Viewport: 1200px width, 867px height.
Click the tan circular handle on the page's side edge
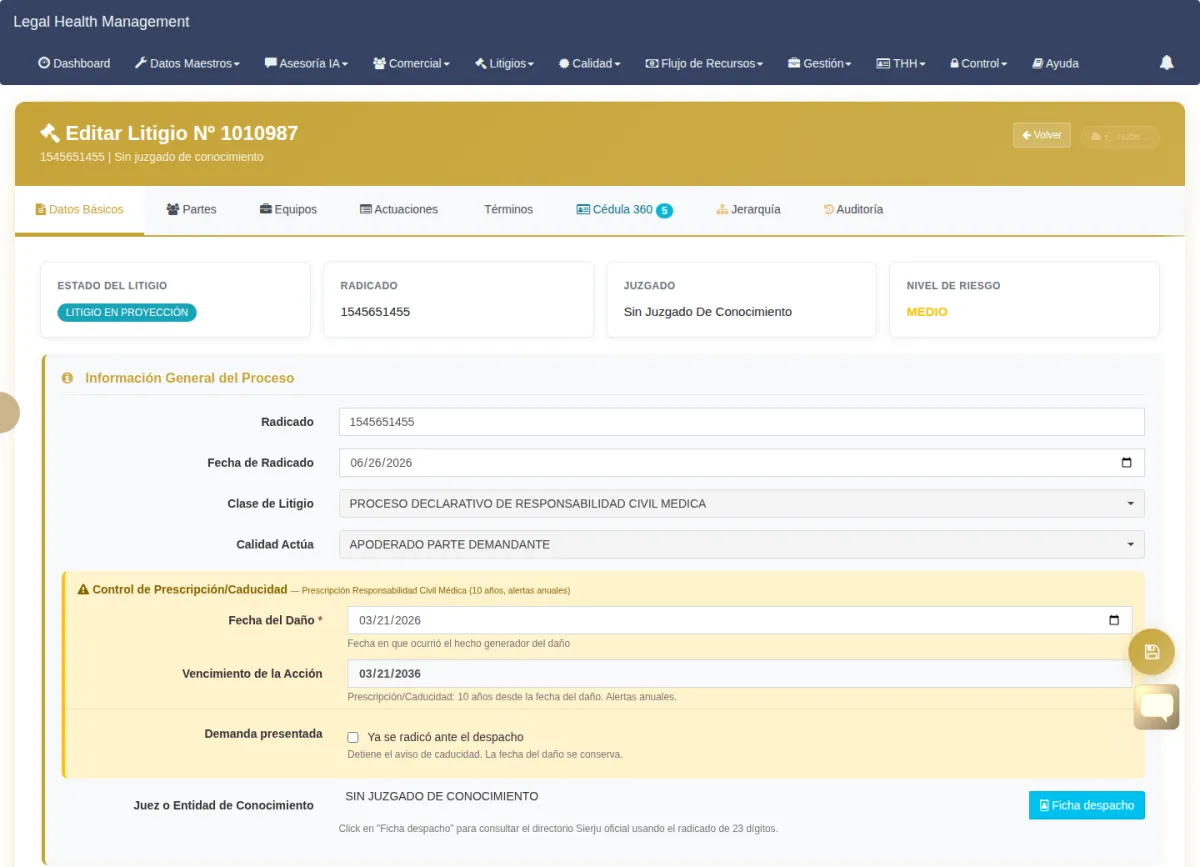(7, 412)
